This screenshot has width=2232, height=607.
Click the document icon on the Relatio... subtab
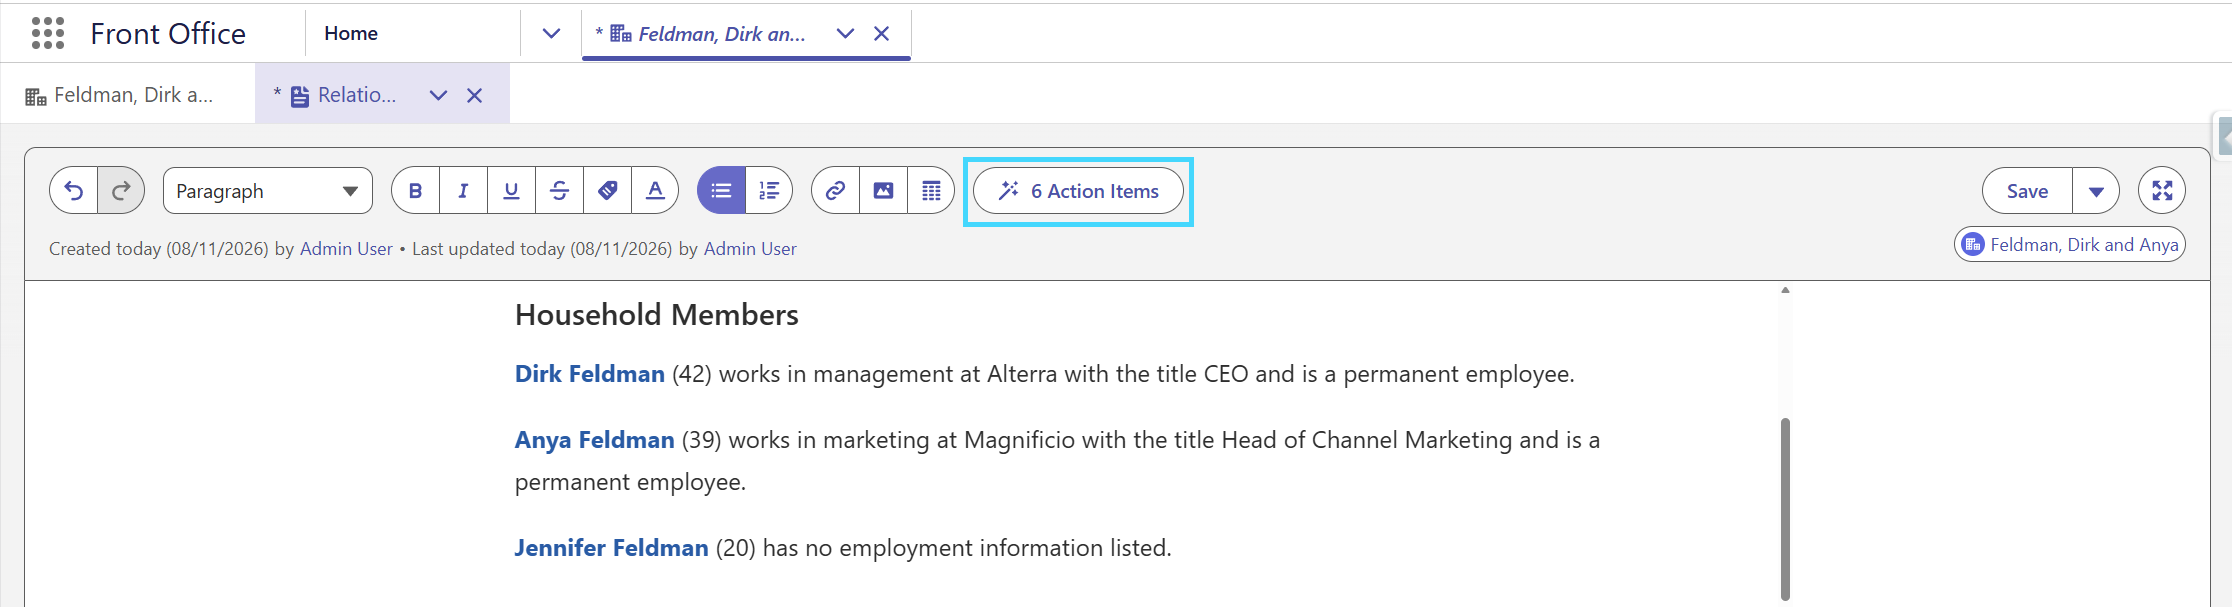(x=299, y=96)
